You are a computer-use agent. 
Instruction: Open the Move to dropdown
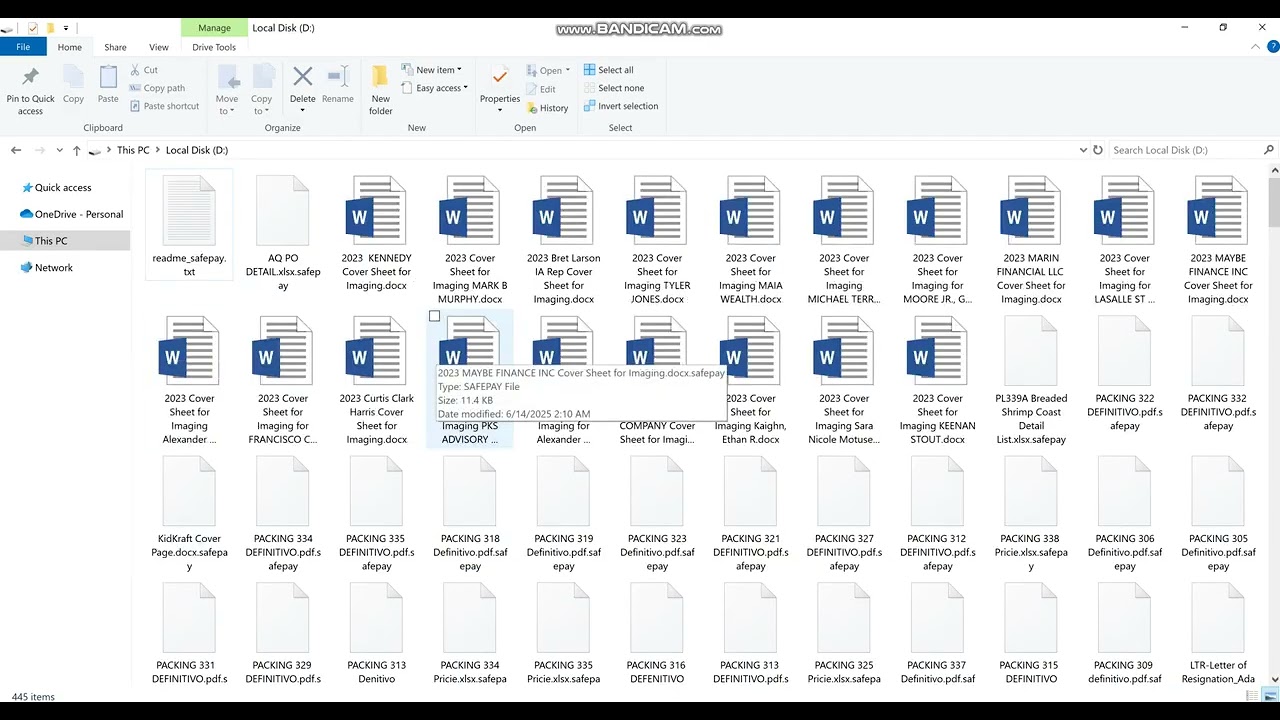coord(227,90)
